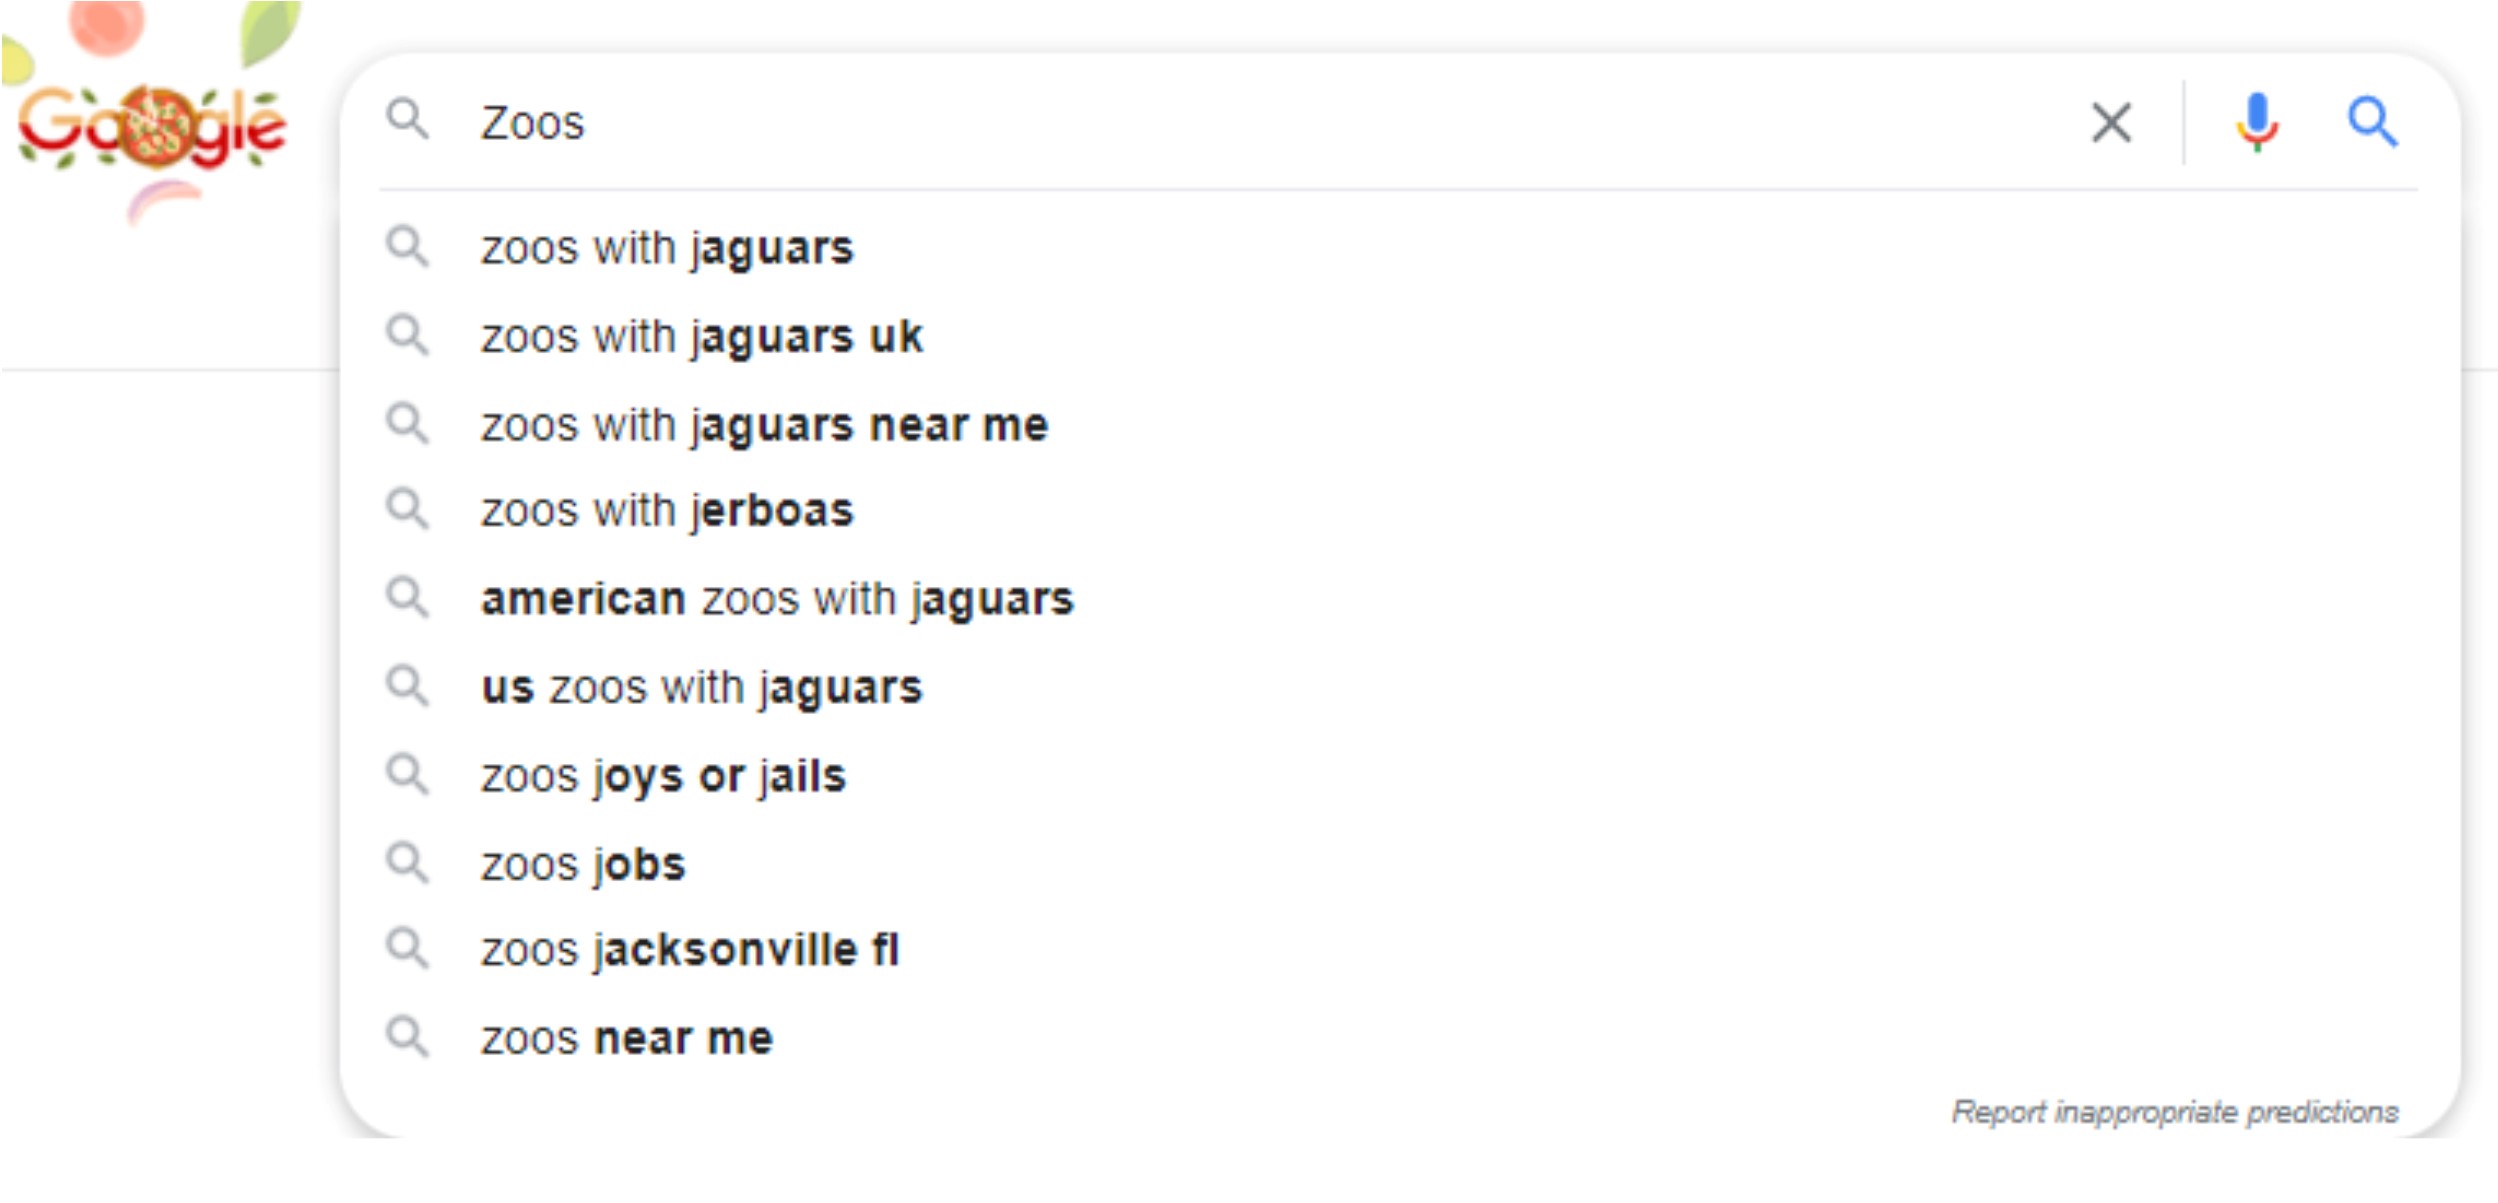Select the "zoos near me" suggestion

(x=627, y=1038)
